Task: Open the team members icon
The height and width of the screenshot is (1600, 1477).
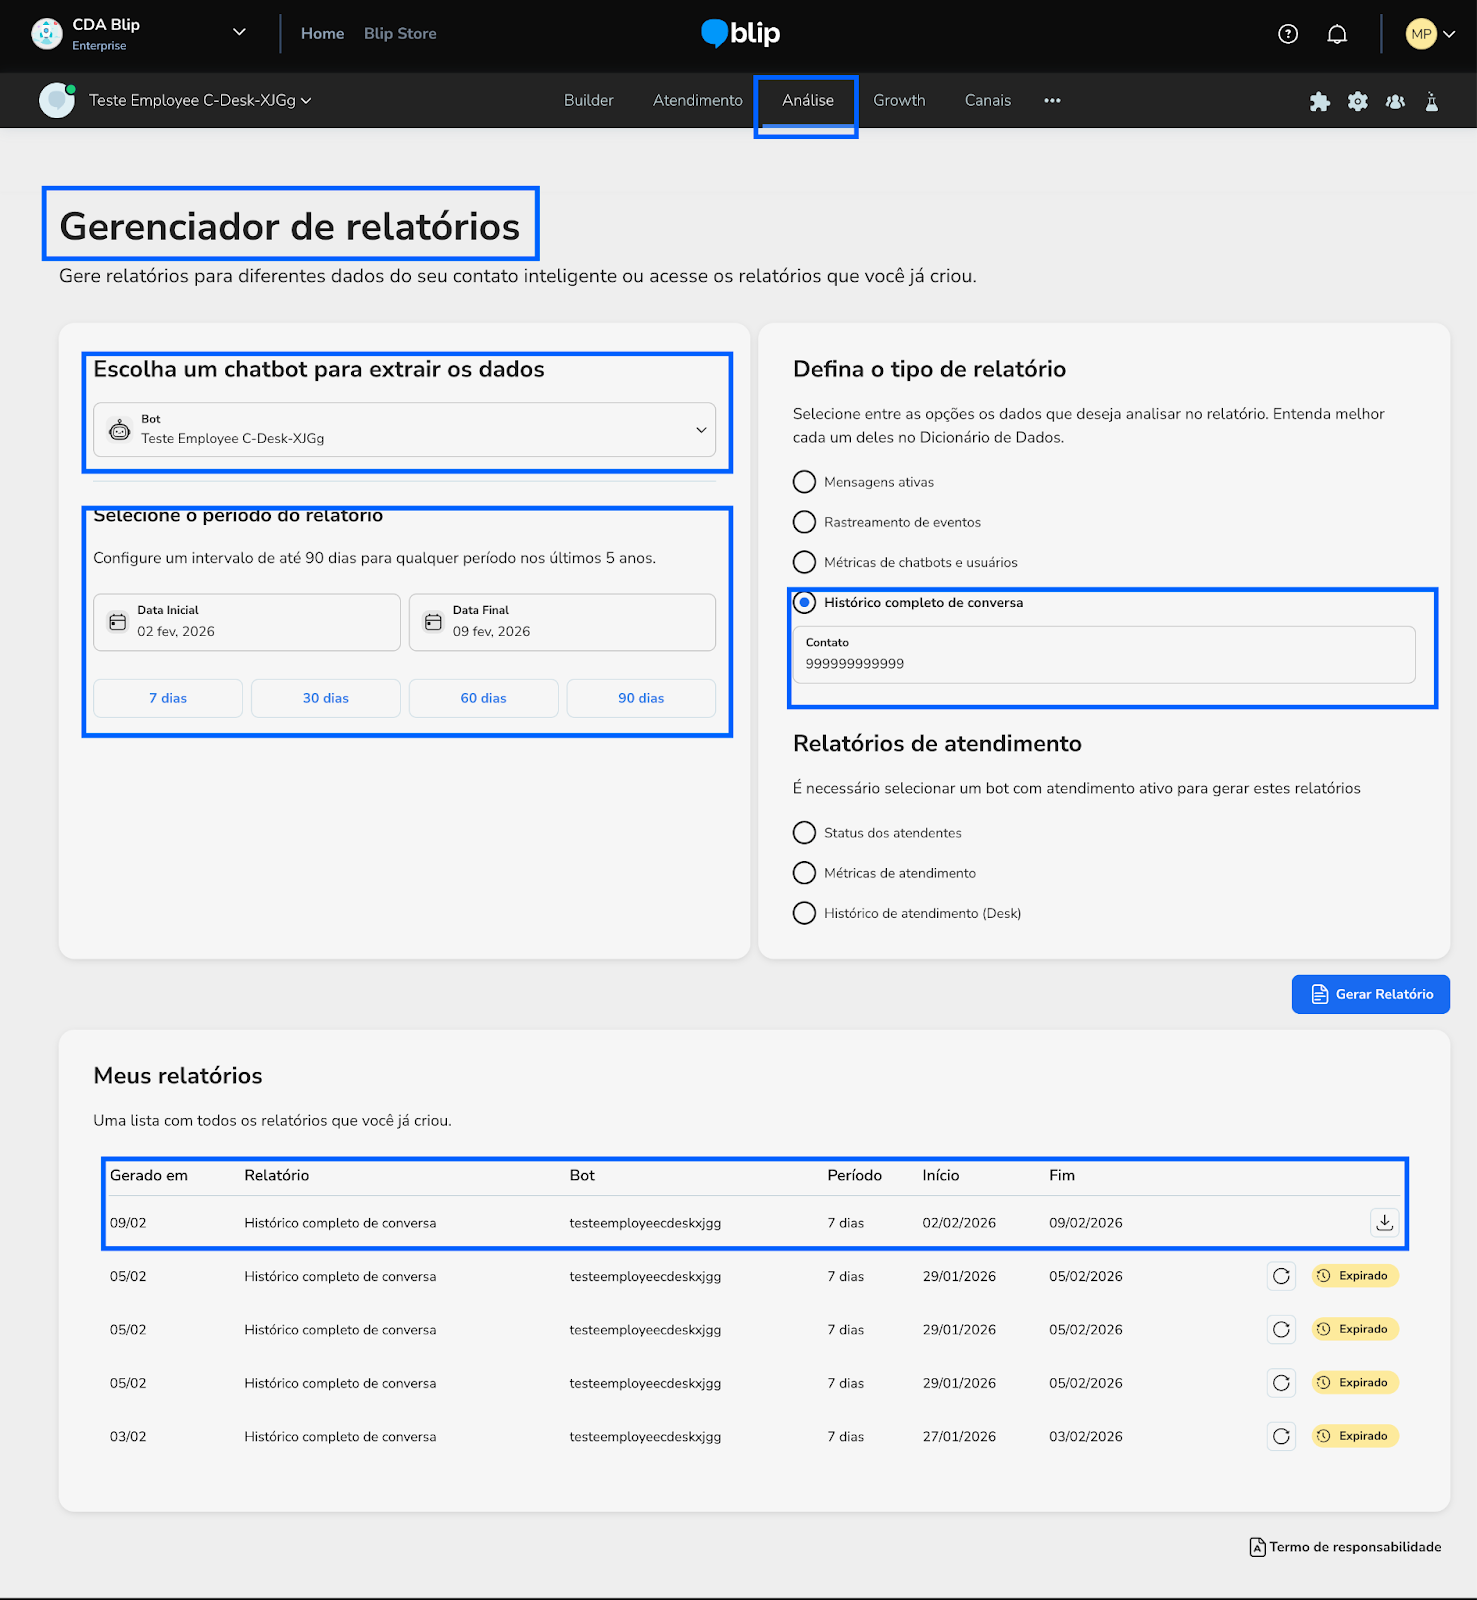Action: [x=1395, y=101]
